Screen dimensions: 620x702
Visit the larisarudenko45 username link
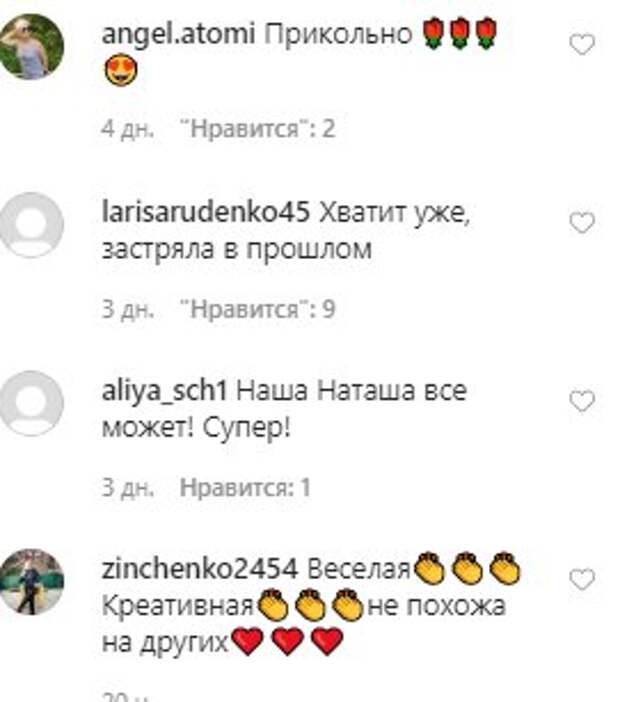205,212
